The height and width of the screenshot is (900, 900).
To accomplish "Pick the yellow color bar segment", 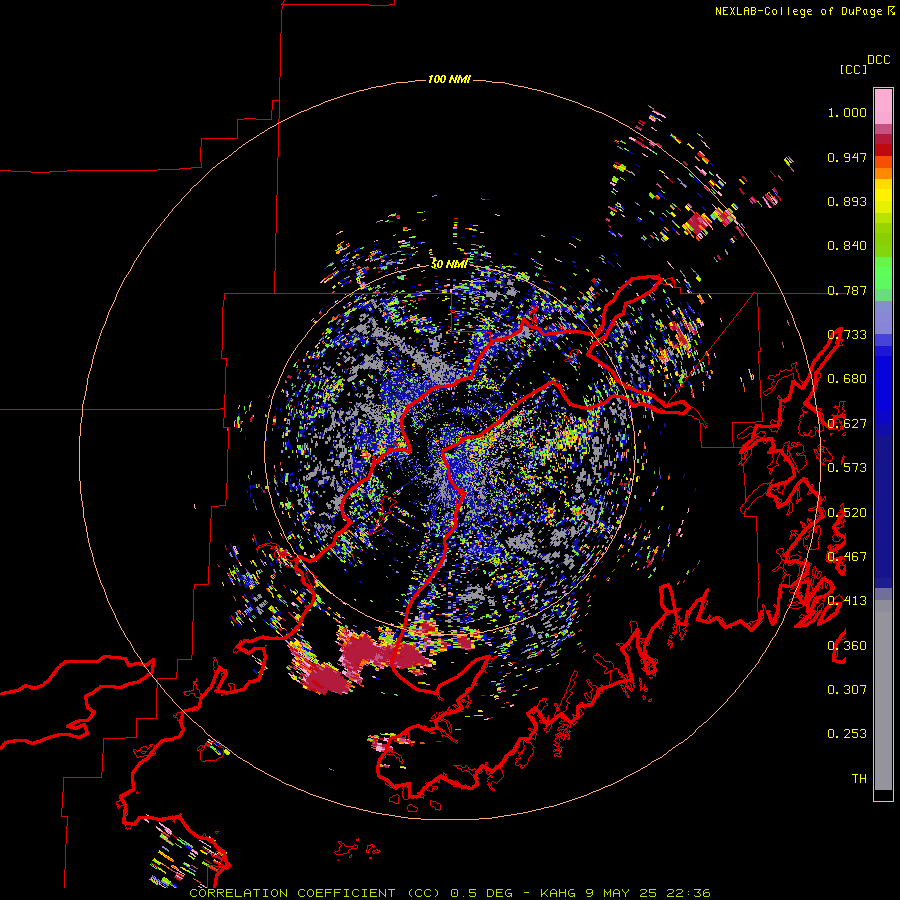I will click(x=883, y=196).
